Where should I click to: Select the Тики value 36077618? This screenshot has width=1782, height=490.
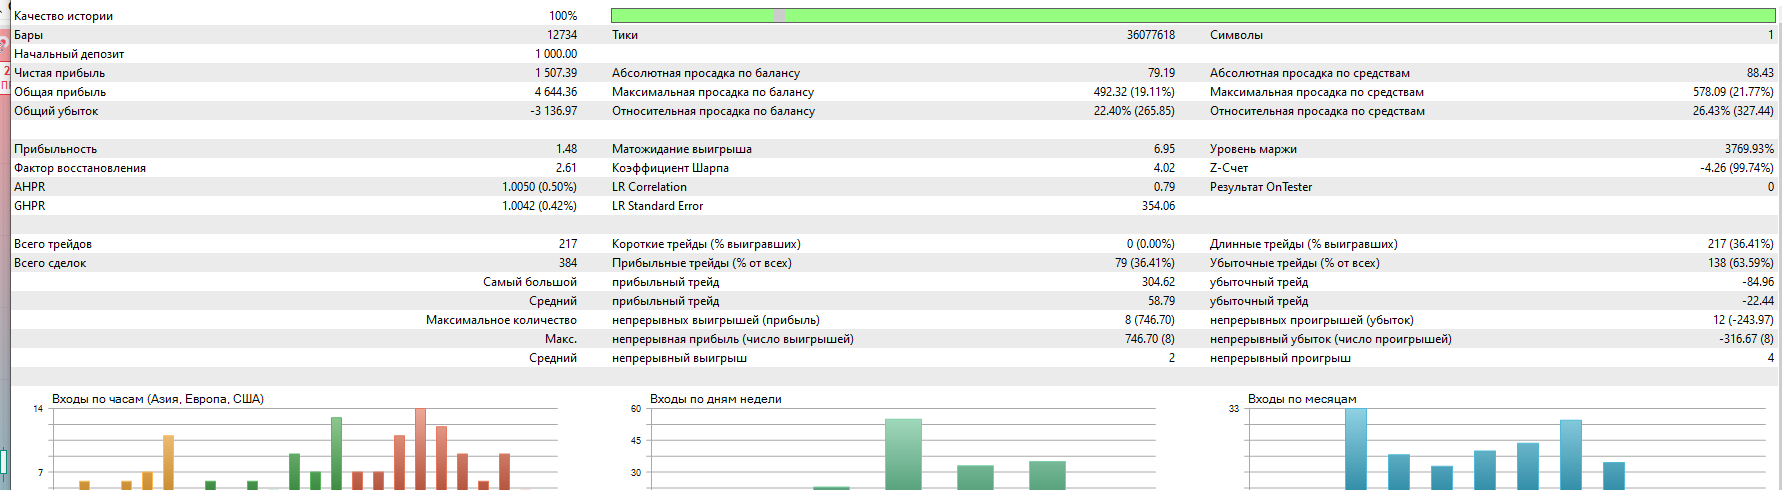(x=1151, y=35)
